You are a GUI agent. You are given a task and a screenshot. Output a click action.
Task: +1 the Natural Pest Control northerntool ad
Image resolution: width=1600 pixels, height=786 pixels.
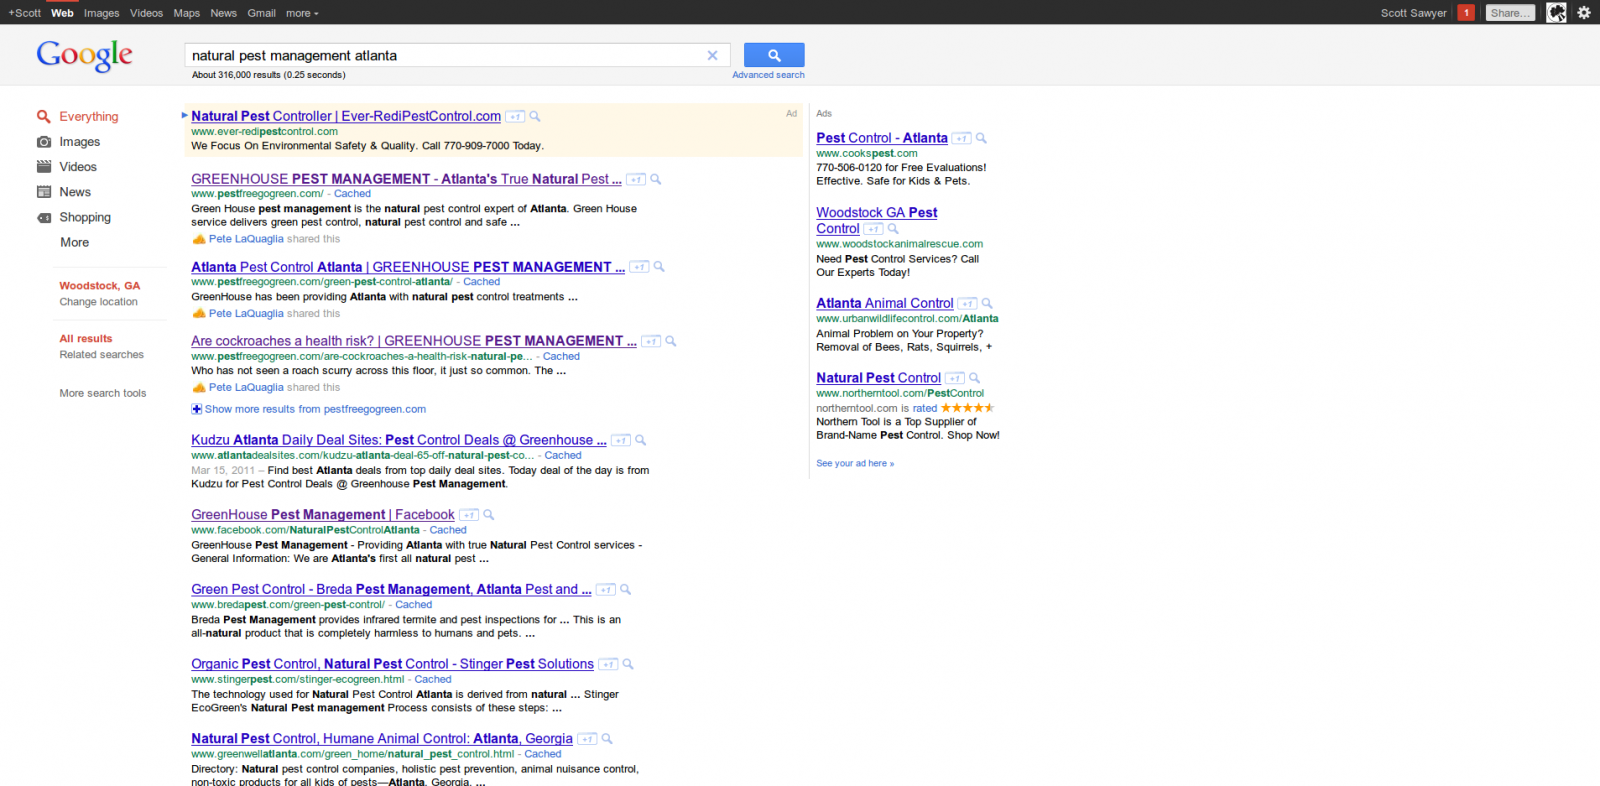(x=955, y=378)
